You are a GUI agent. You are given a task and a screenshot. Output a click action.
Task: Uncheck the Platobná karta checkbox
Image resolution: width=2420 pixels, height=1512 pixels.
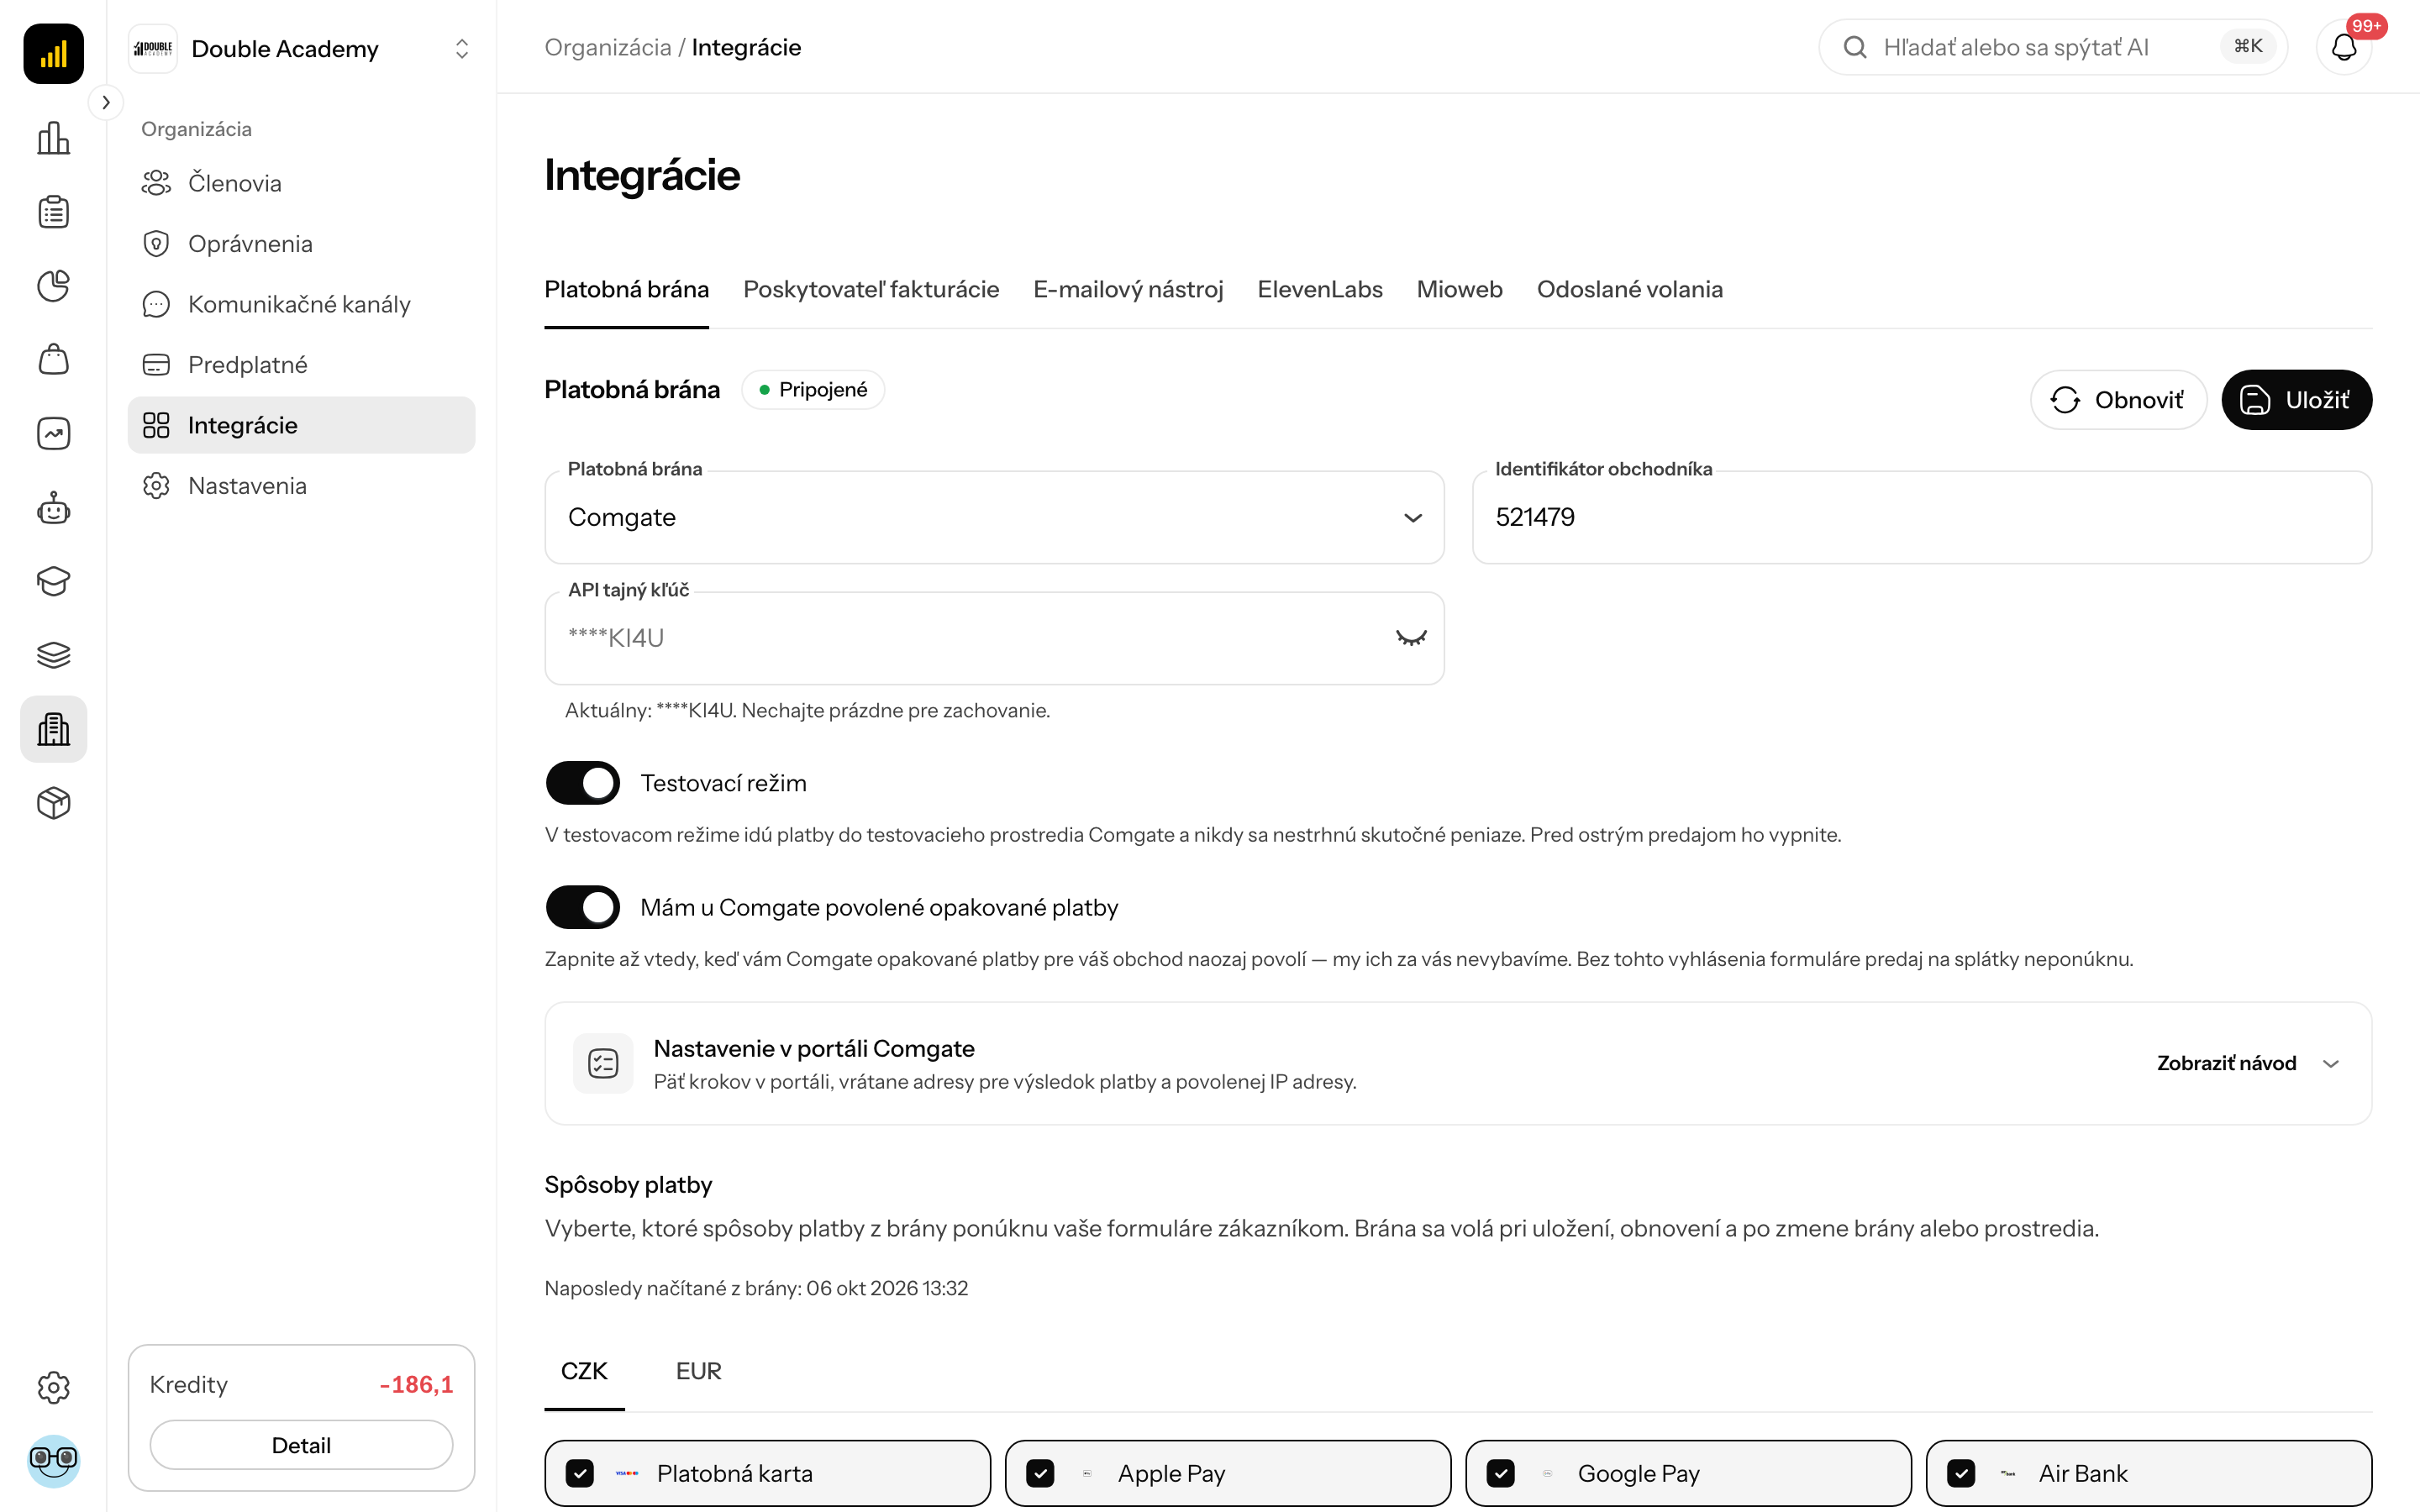[580, 1473]
